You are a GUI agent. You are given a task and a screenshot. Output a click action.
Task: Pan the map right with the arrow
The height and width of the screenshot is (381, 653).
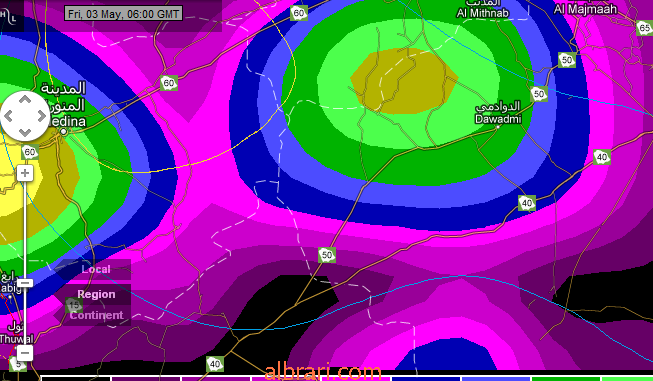(x=42, y=116)
